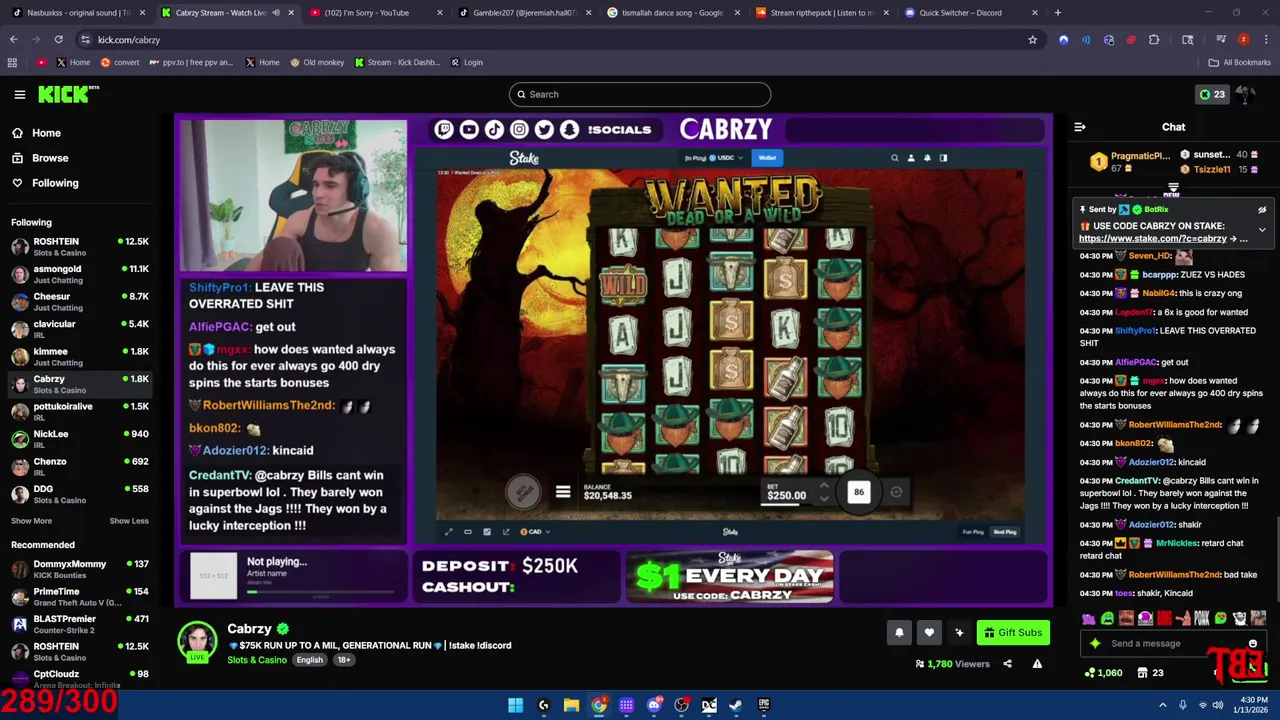Open the KICKs balance showing 23
Viewport: 1280px width, 720px height.
pos(1212,94)
